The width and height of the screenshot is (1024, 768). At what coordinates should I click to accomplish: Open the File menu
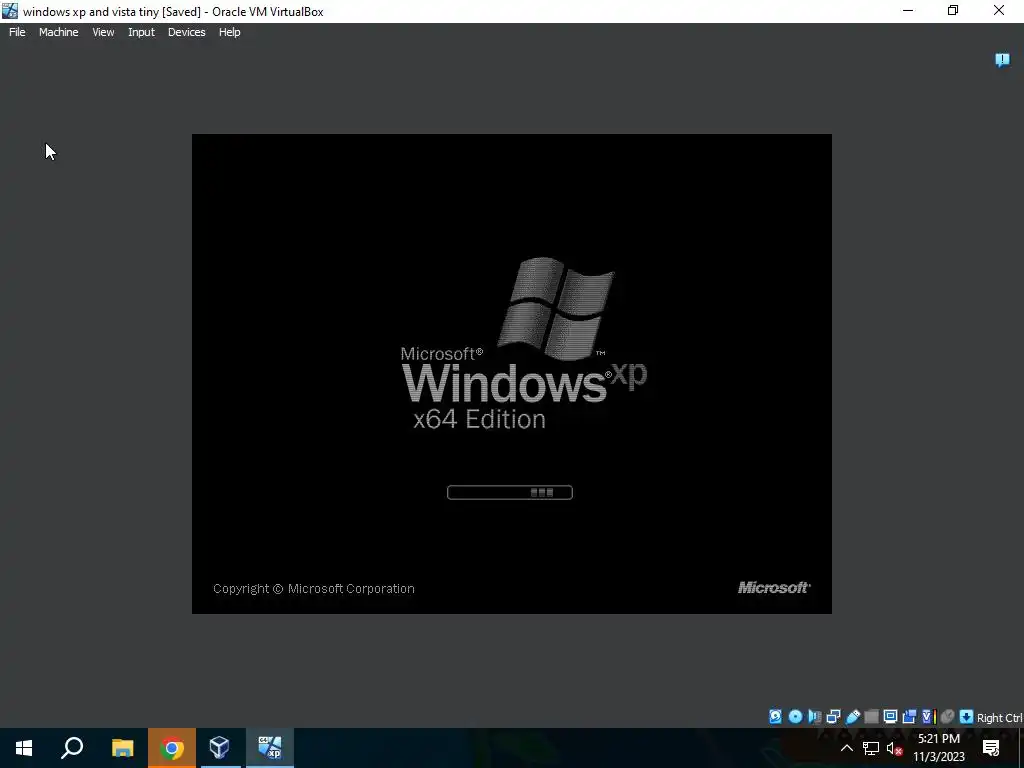(x=17, y=32)
